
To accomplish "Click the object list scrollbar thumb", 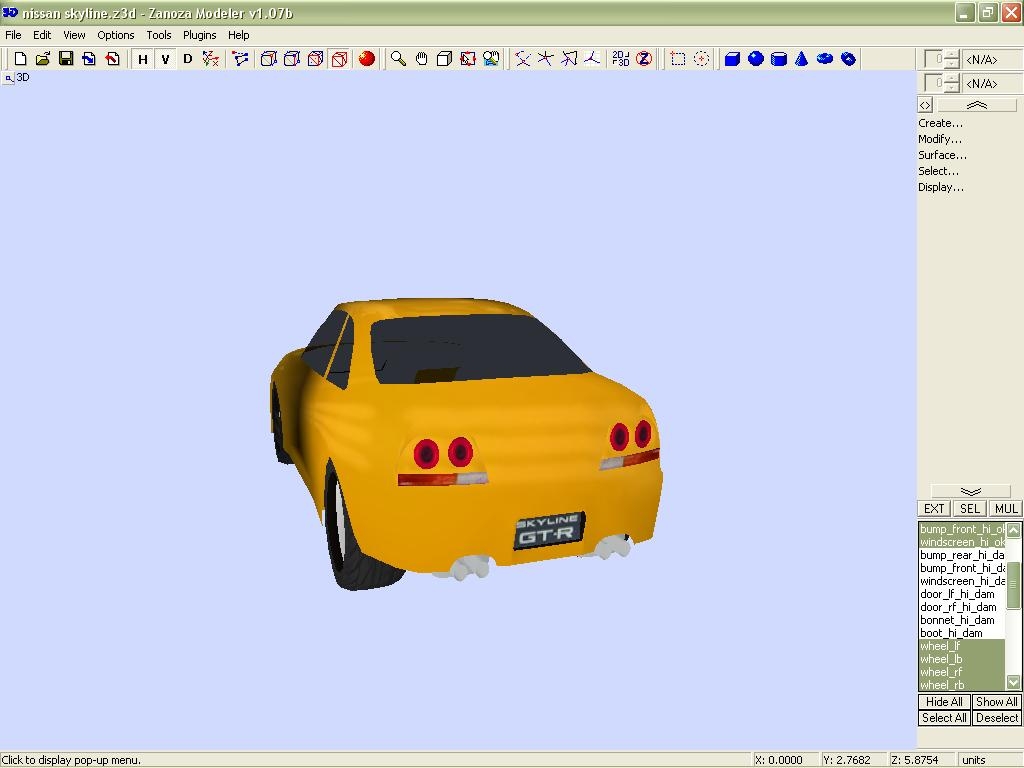I will point(1013,584).
